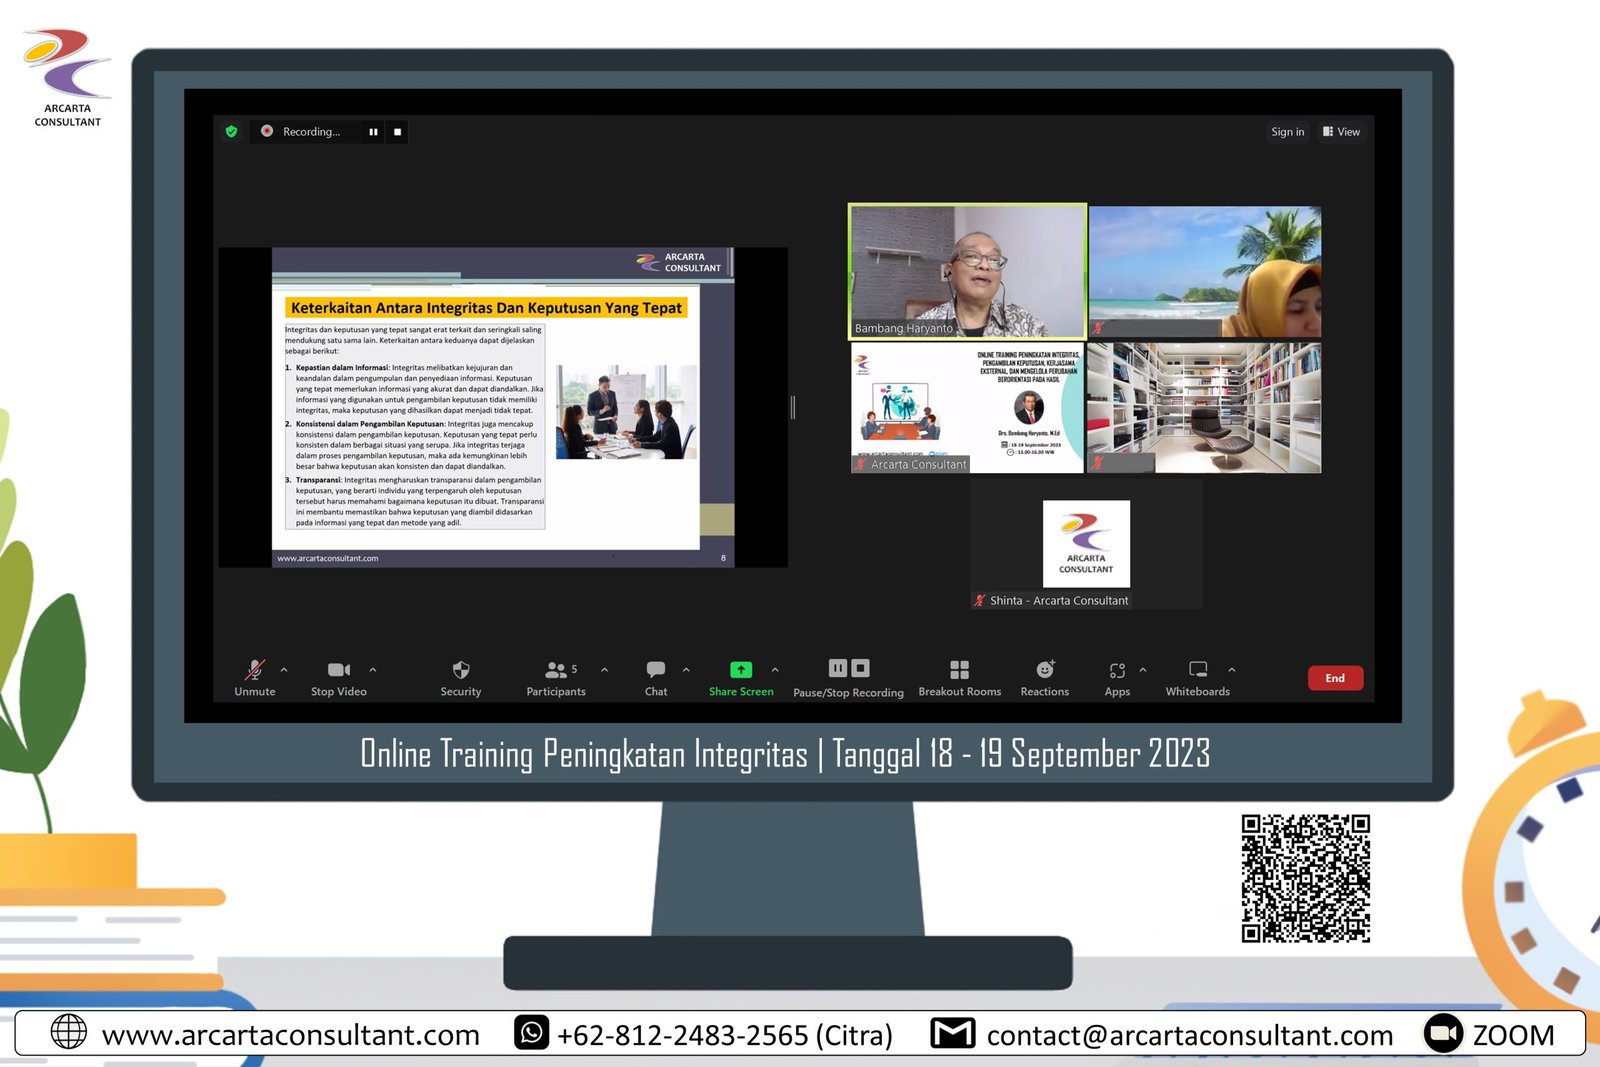This screenshot has height=1067, width=1600.
Task: Open the Apps panel
Action: pyautogui.click(x=1117, y=670)
